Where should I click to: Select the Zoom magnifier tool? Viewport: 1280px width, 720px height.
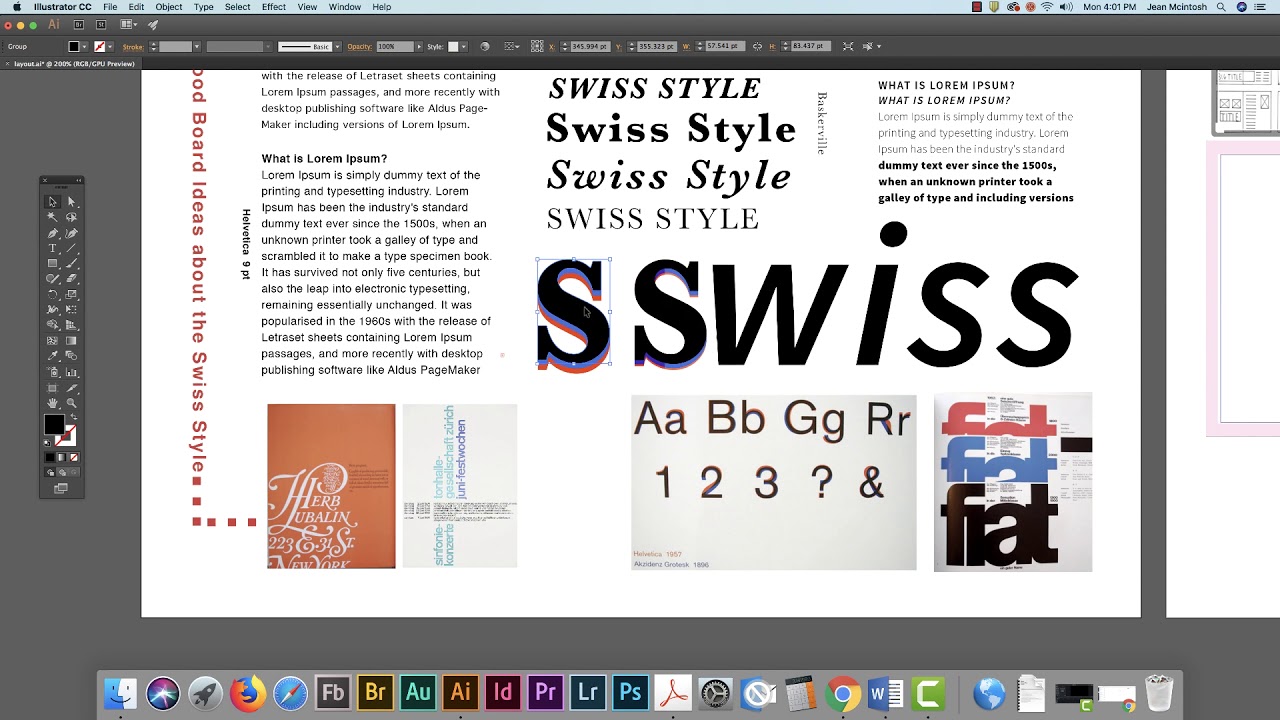pos(71,403)
